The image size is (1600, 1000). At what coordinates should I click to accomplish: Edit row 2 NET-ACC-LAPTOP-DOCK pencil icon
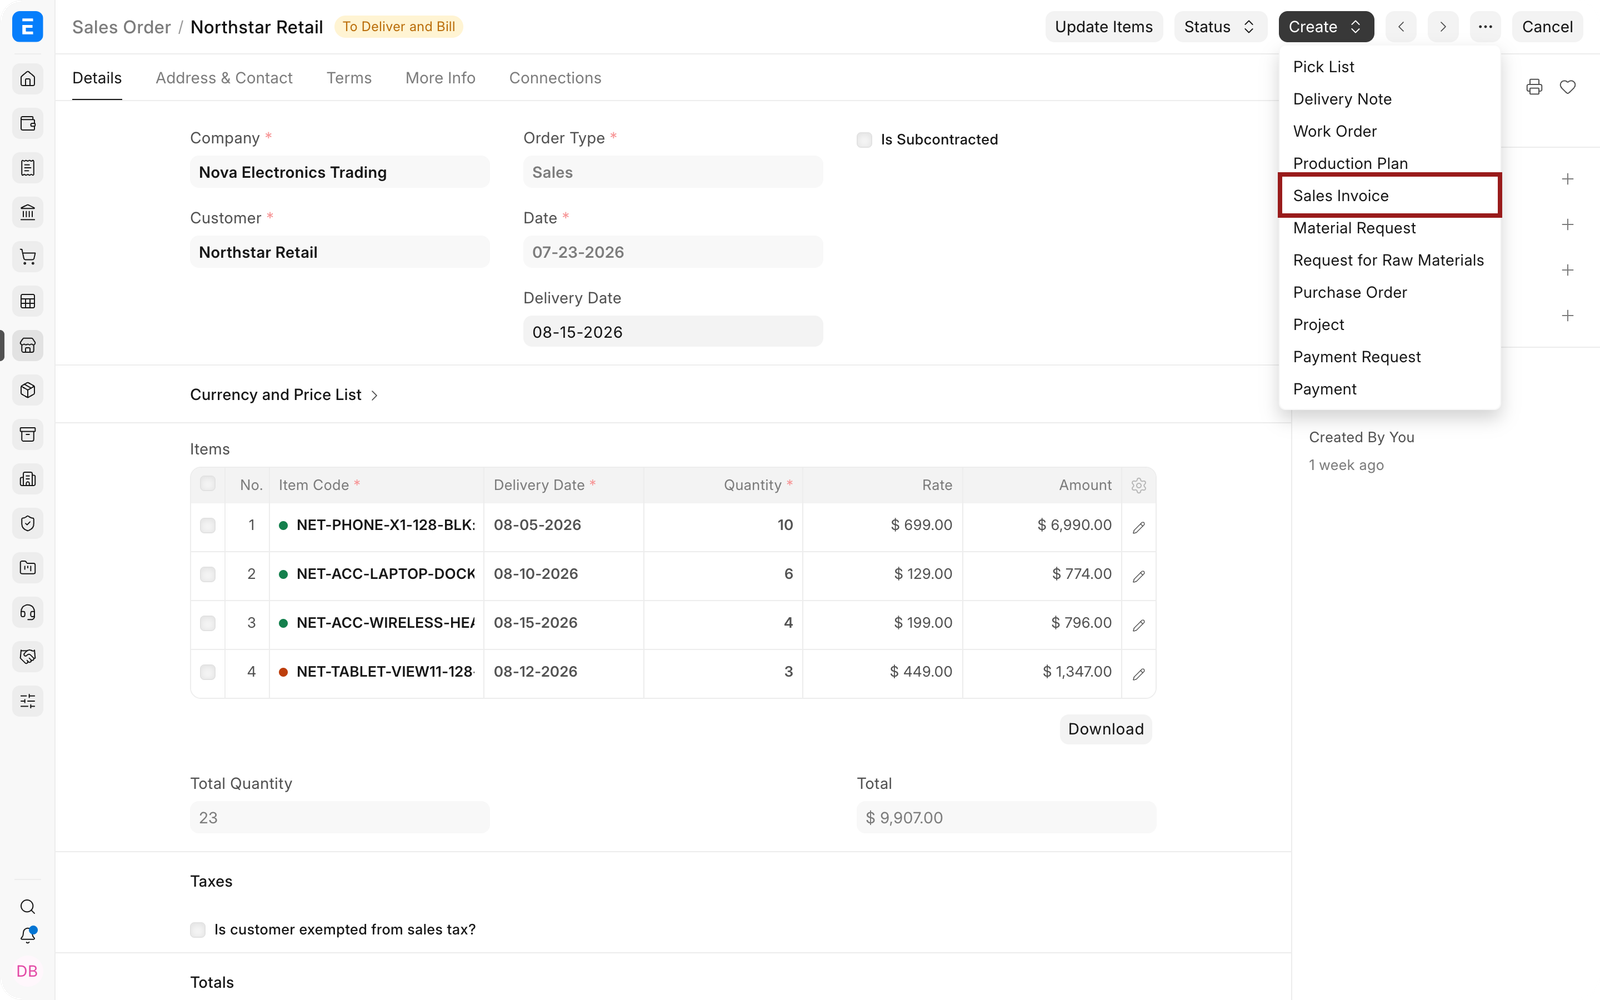pos(1139,576)
